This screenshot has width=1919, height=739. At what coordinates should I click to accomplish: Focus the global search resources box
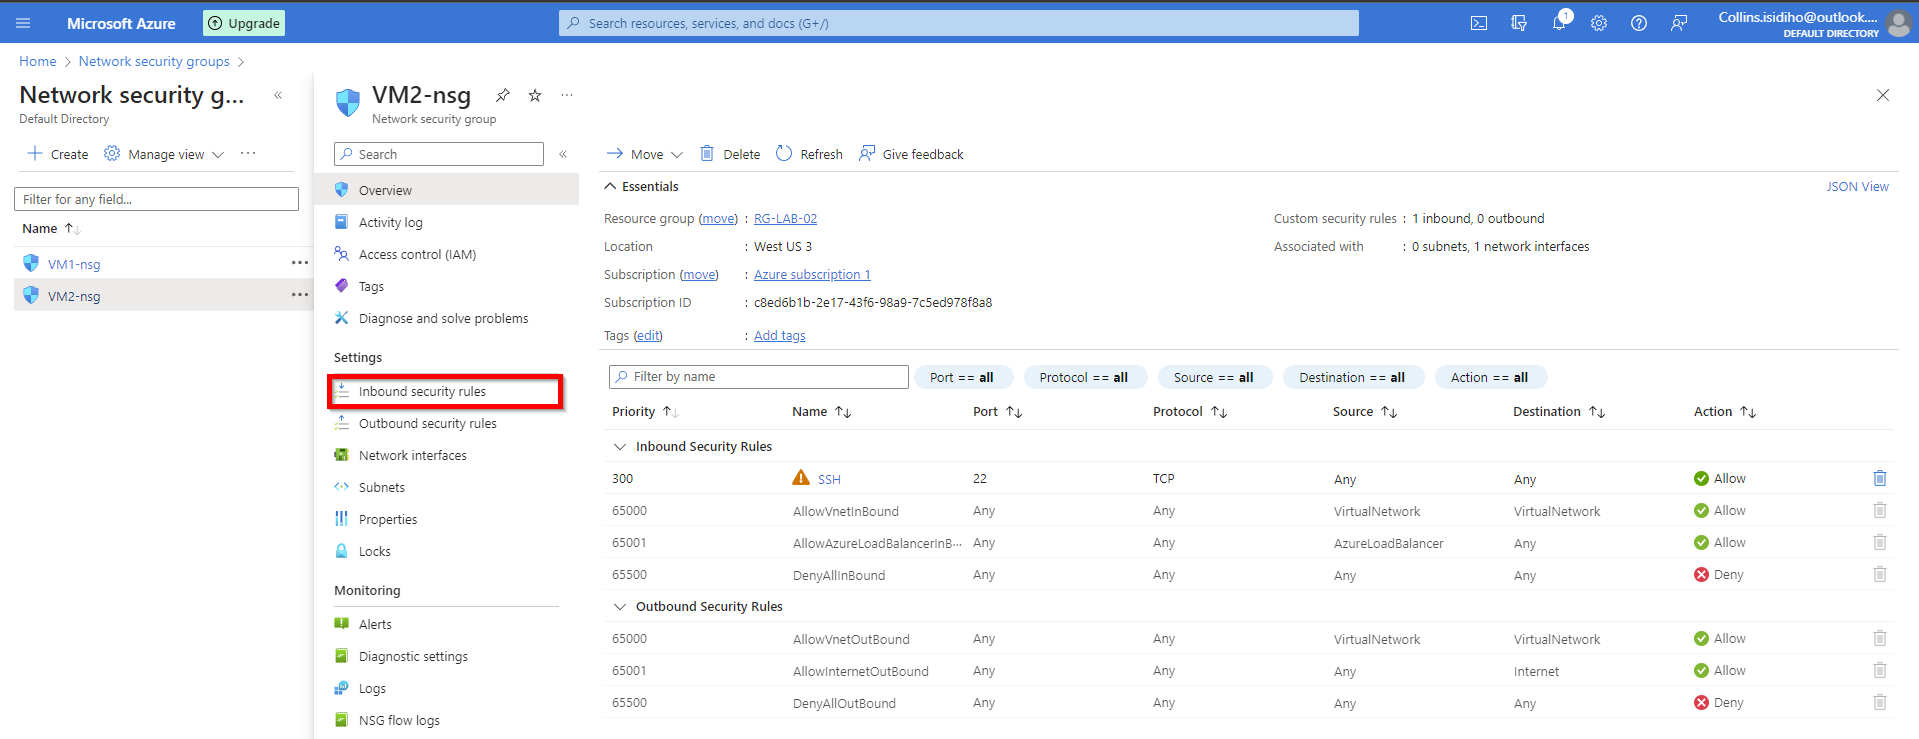tap(958, 23)
